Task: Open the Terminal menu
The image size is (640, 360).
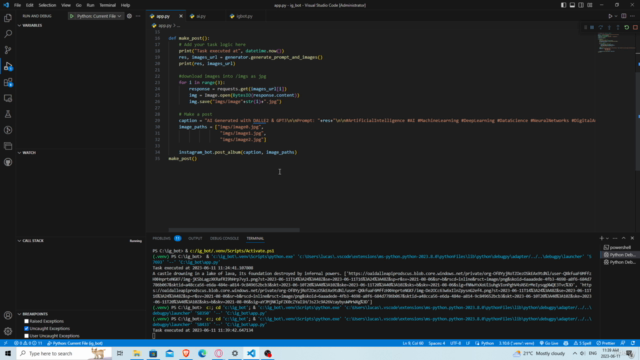Action: 107,5
